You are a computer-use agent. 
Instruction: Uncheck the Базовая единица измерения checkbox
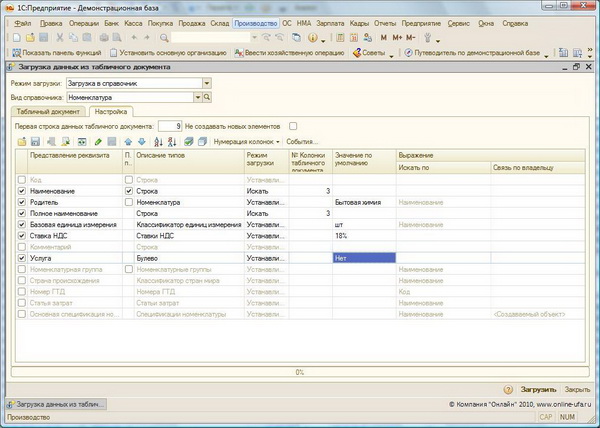click(22, 225)
